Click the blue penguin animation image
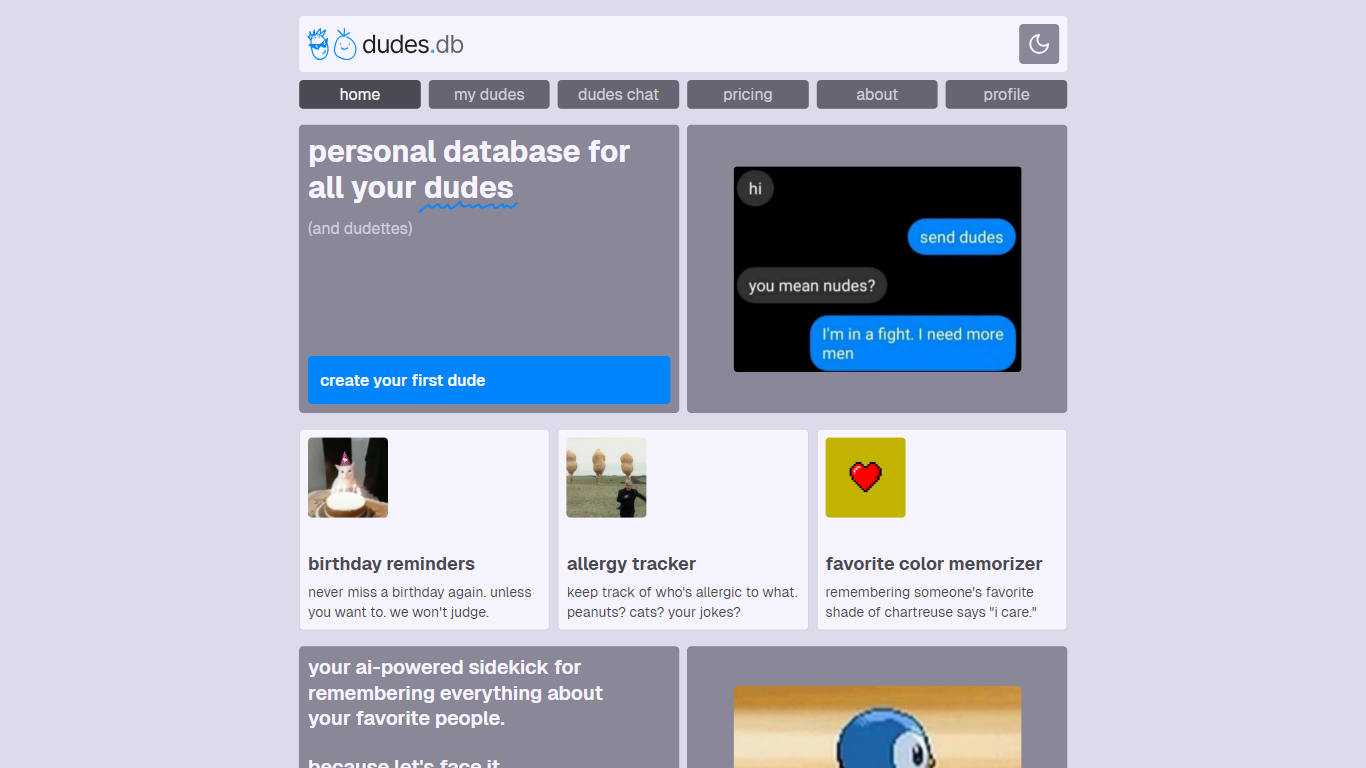Screen dimensions: 1366x768 click(877, 727)
